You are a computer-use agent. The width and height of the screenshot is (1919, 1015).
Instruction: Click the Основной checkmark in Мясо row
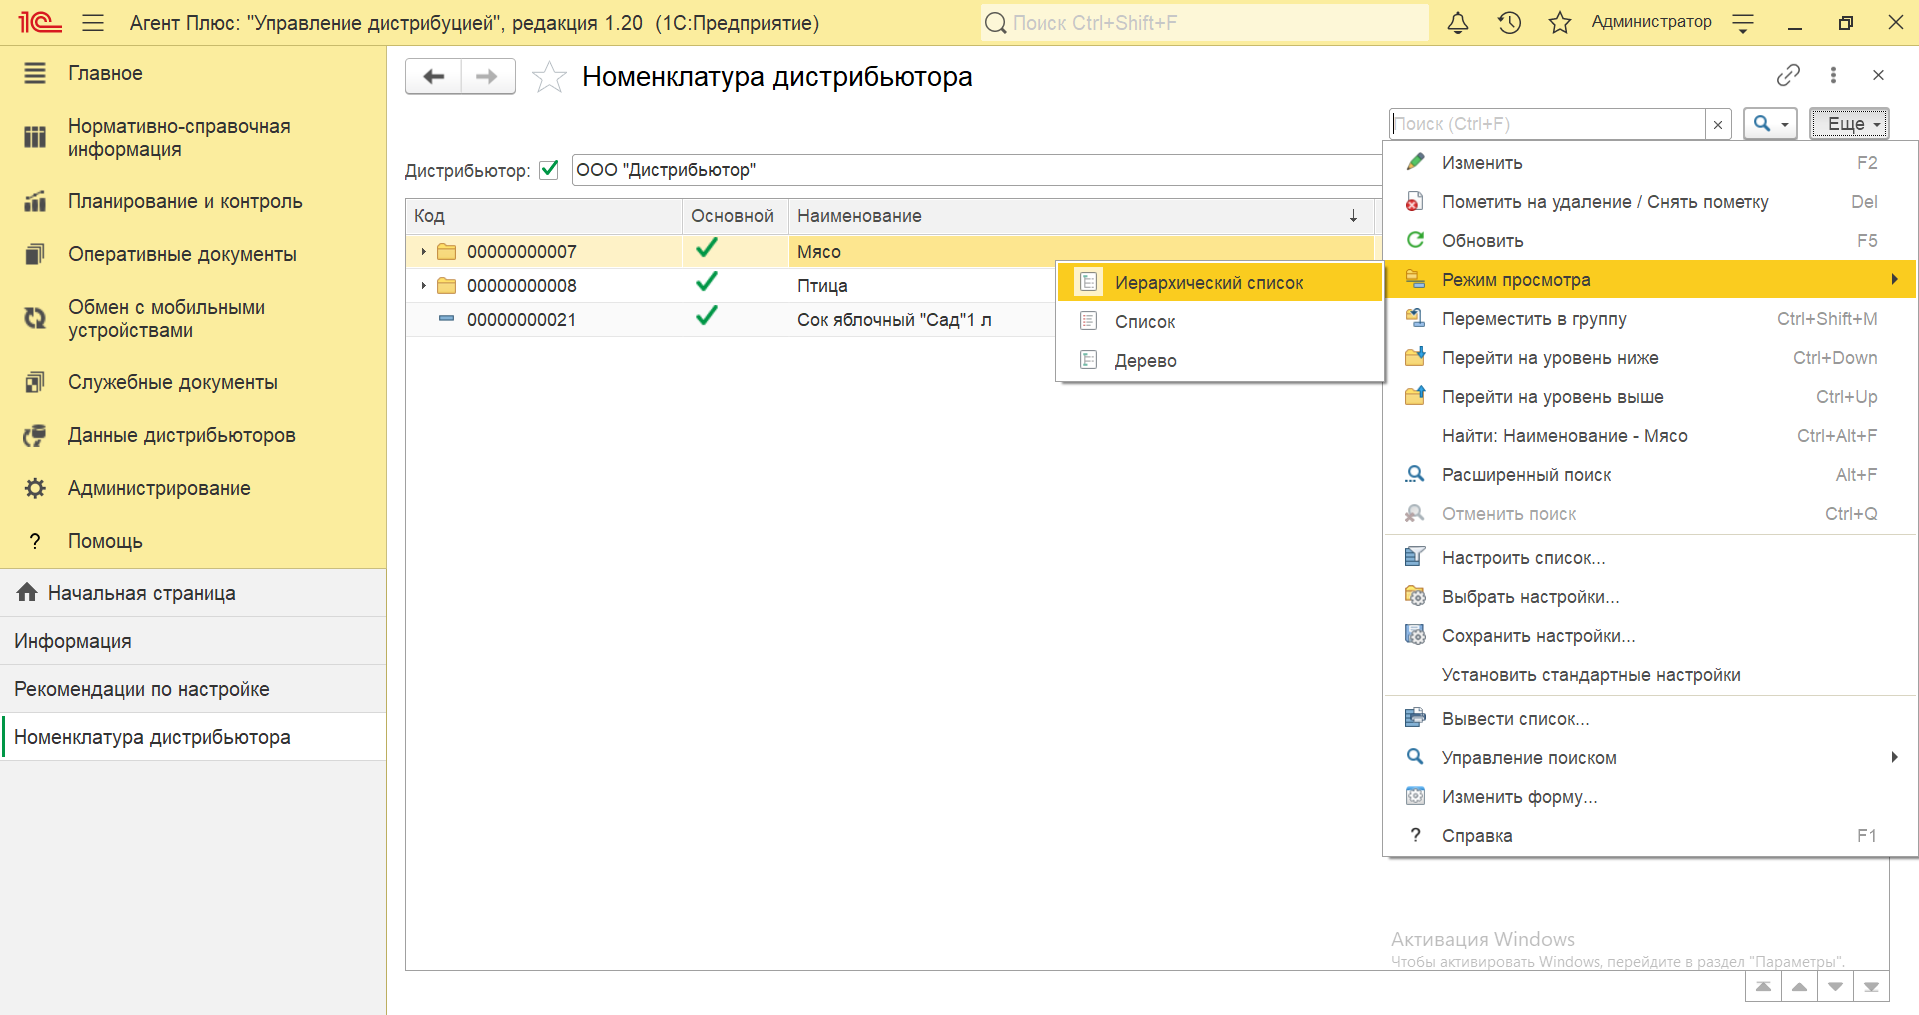[707, 248]
